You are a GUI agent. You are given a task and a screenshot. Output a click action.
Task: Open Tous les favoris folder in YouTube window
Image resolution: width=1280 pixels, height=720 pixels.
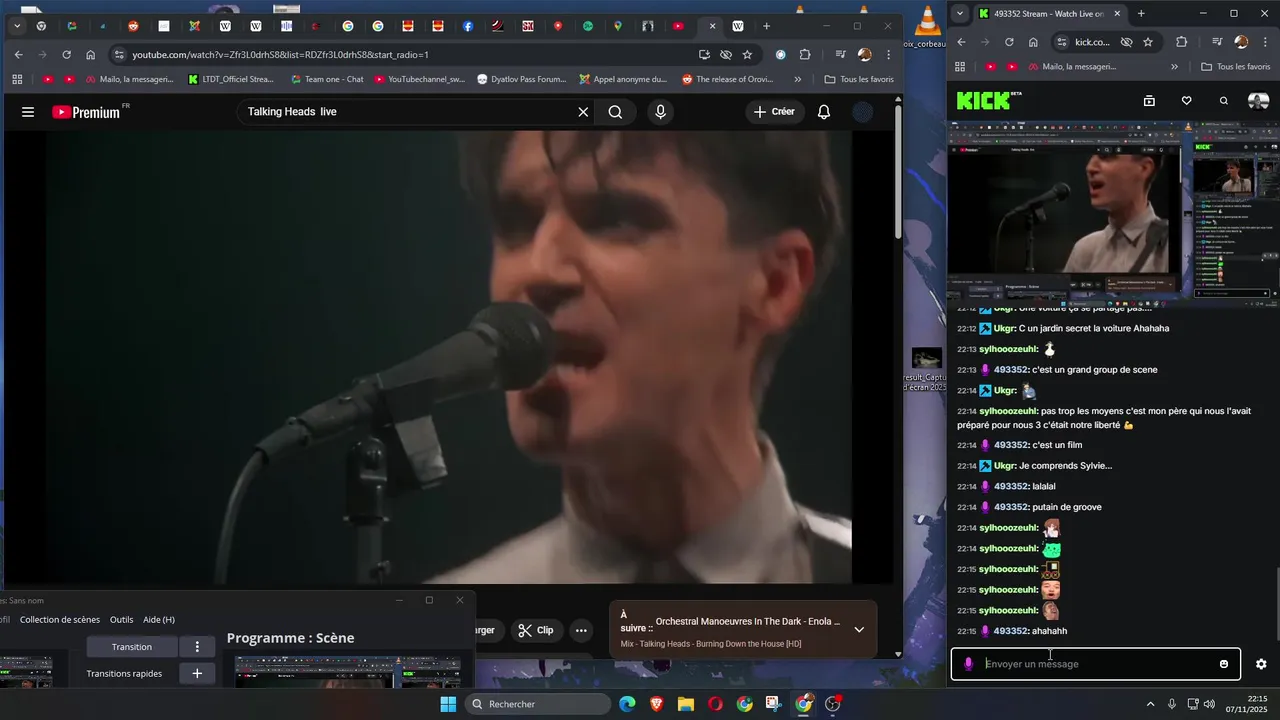(859, 79)
